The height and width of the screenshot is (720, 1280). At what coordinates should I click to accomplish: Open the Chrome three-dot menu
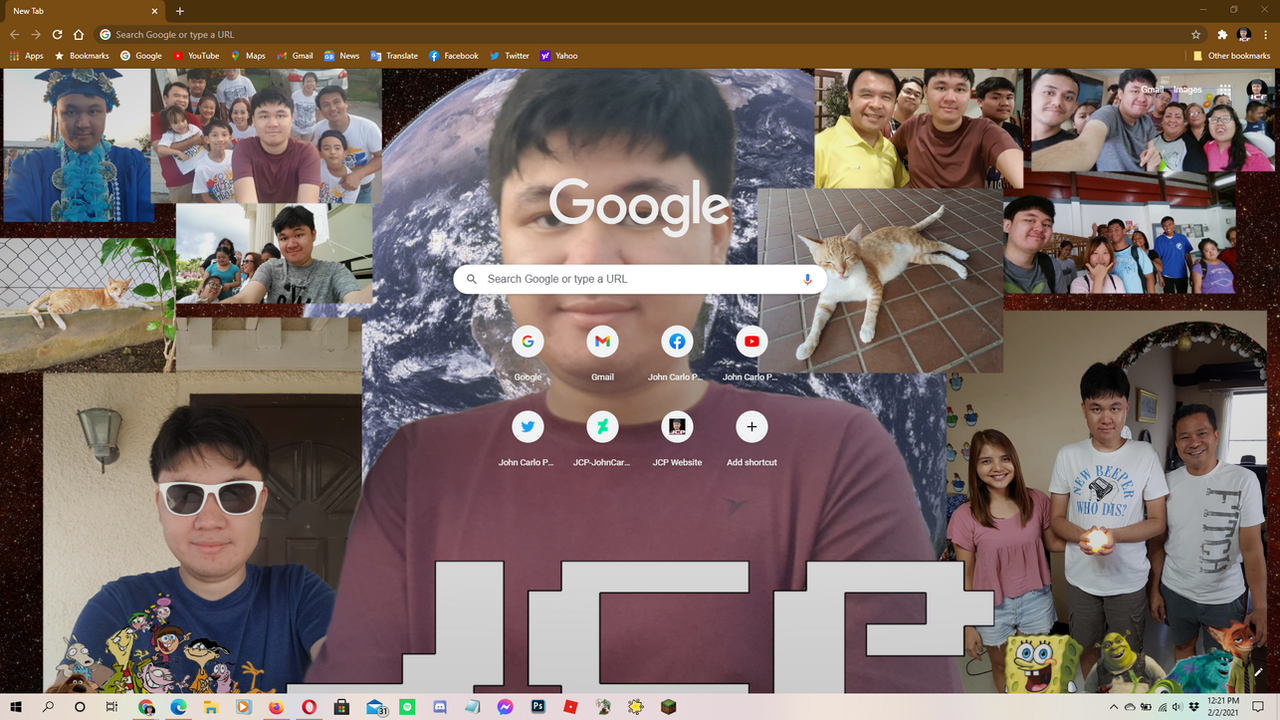1266,34
